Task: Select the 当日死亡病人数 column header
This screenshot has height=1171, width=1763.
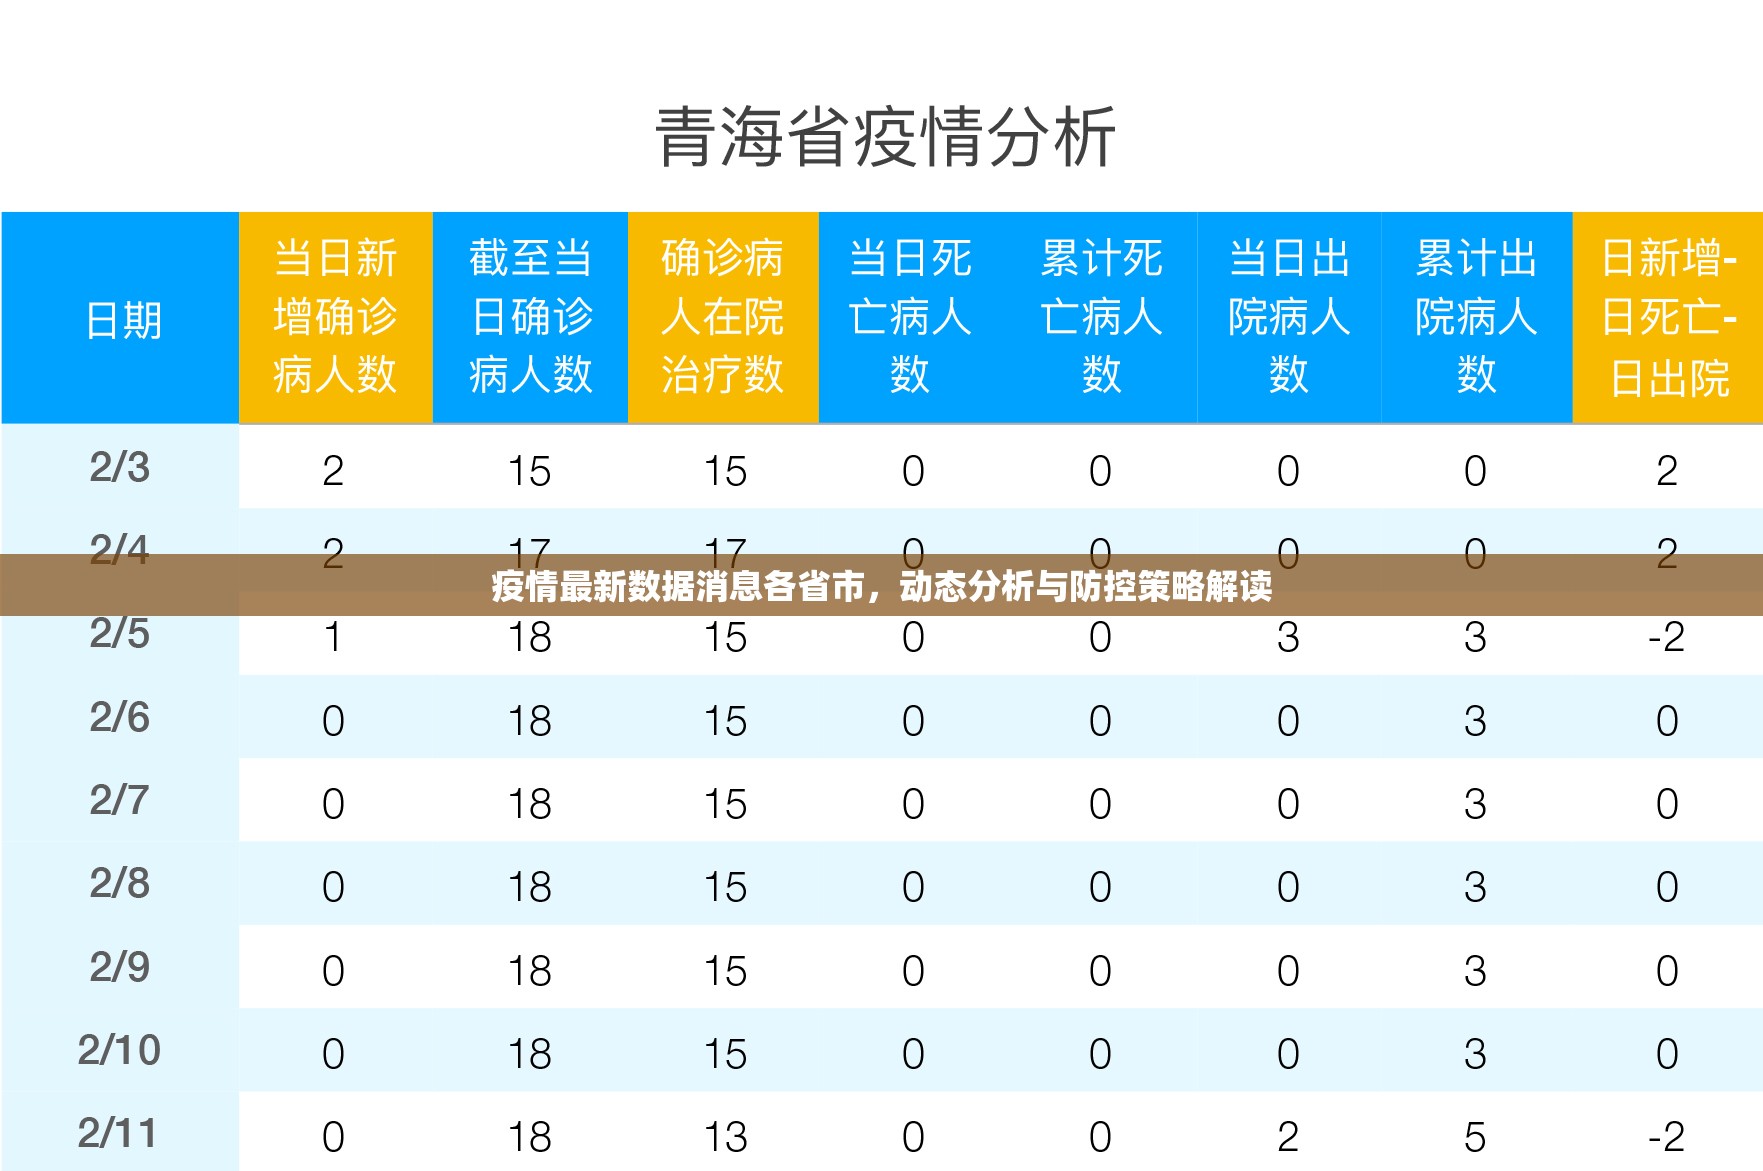Action: coord(909,317)
